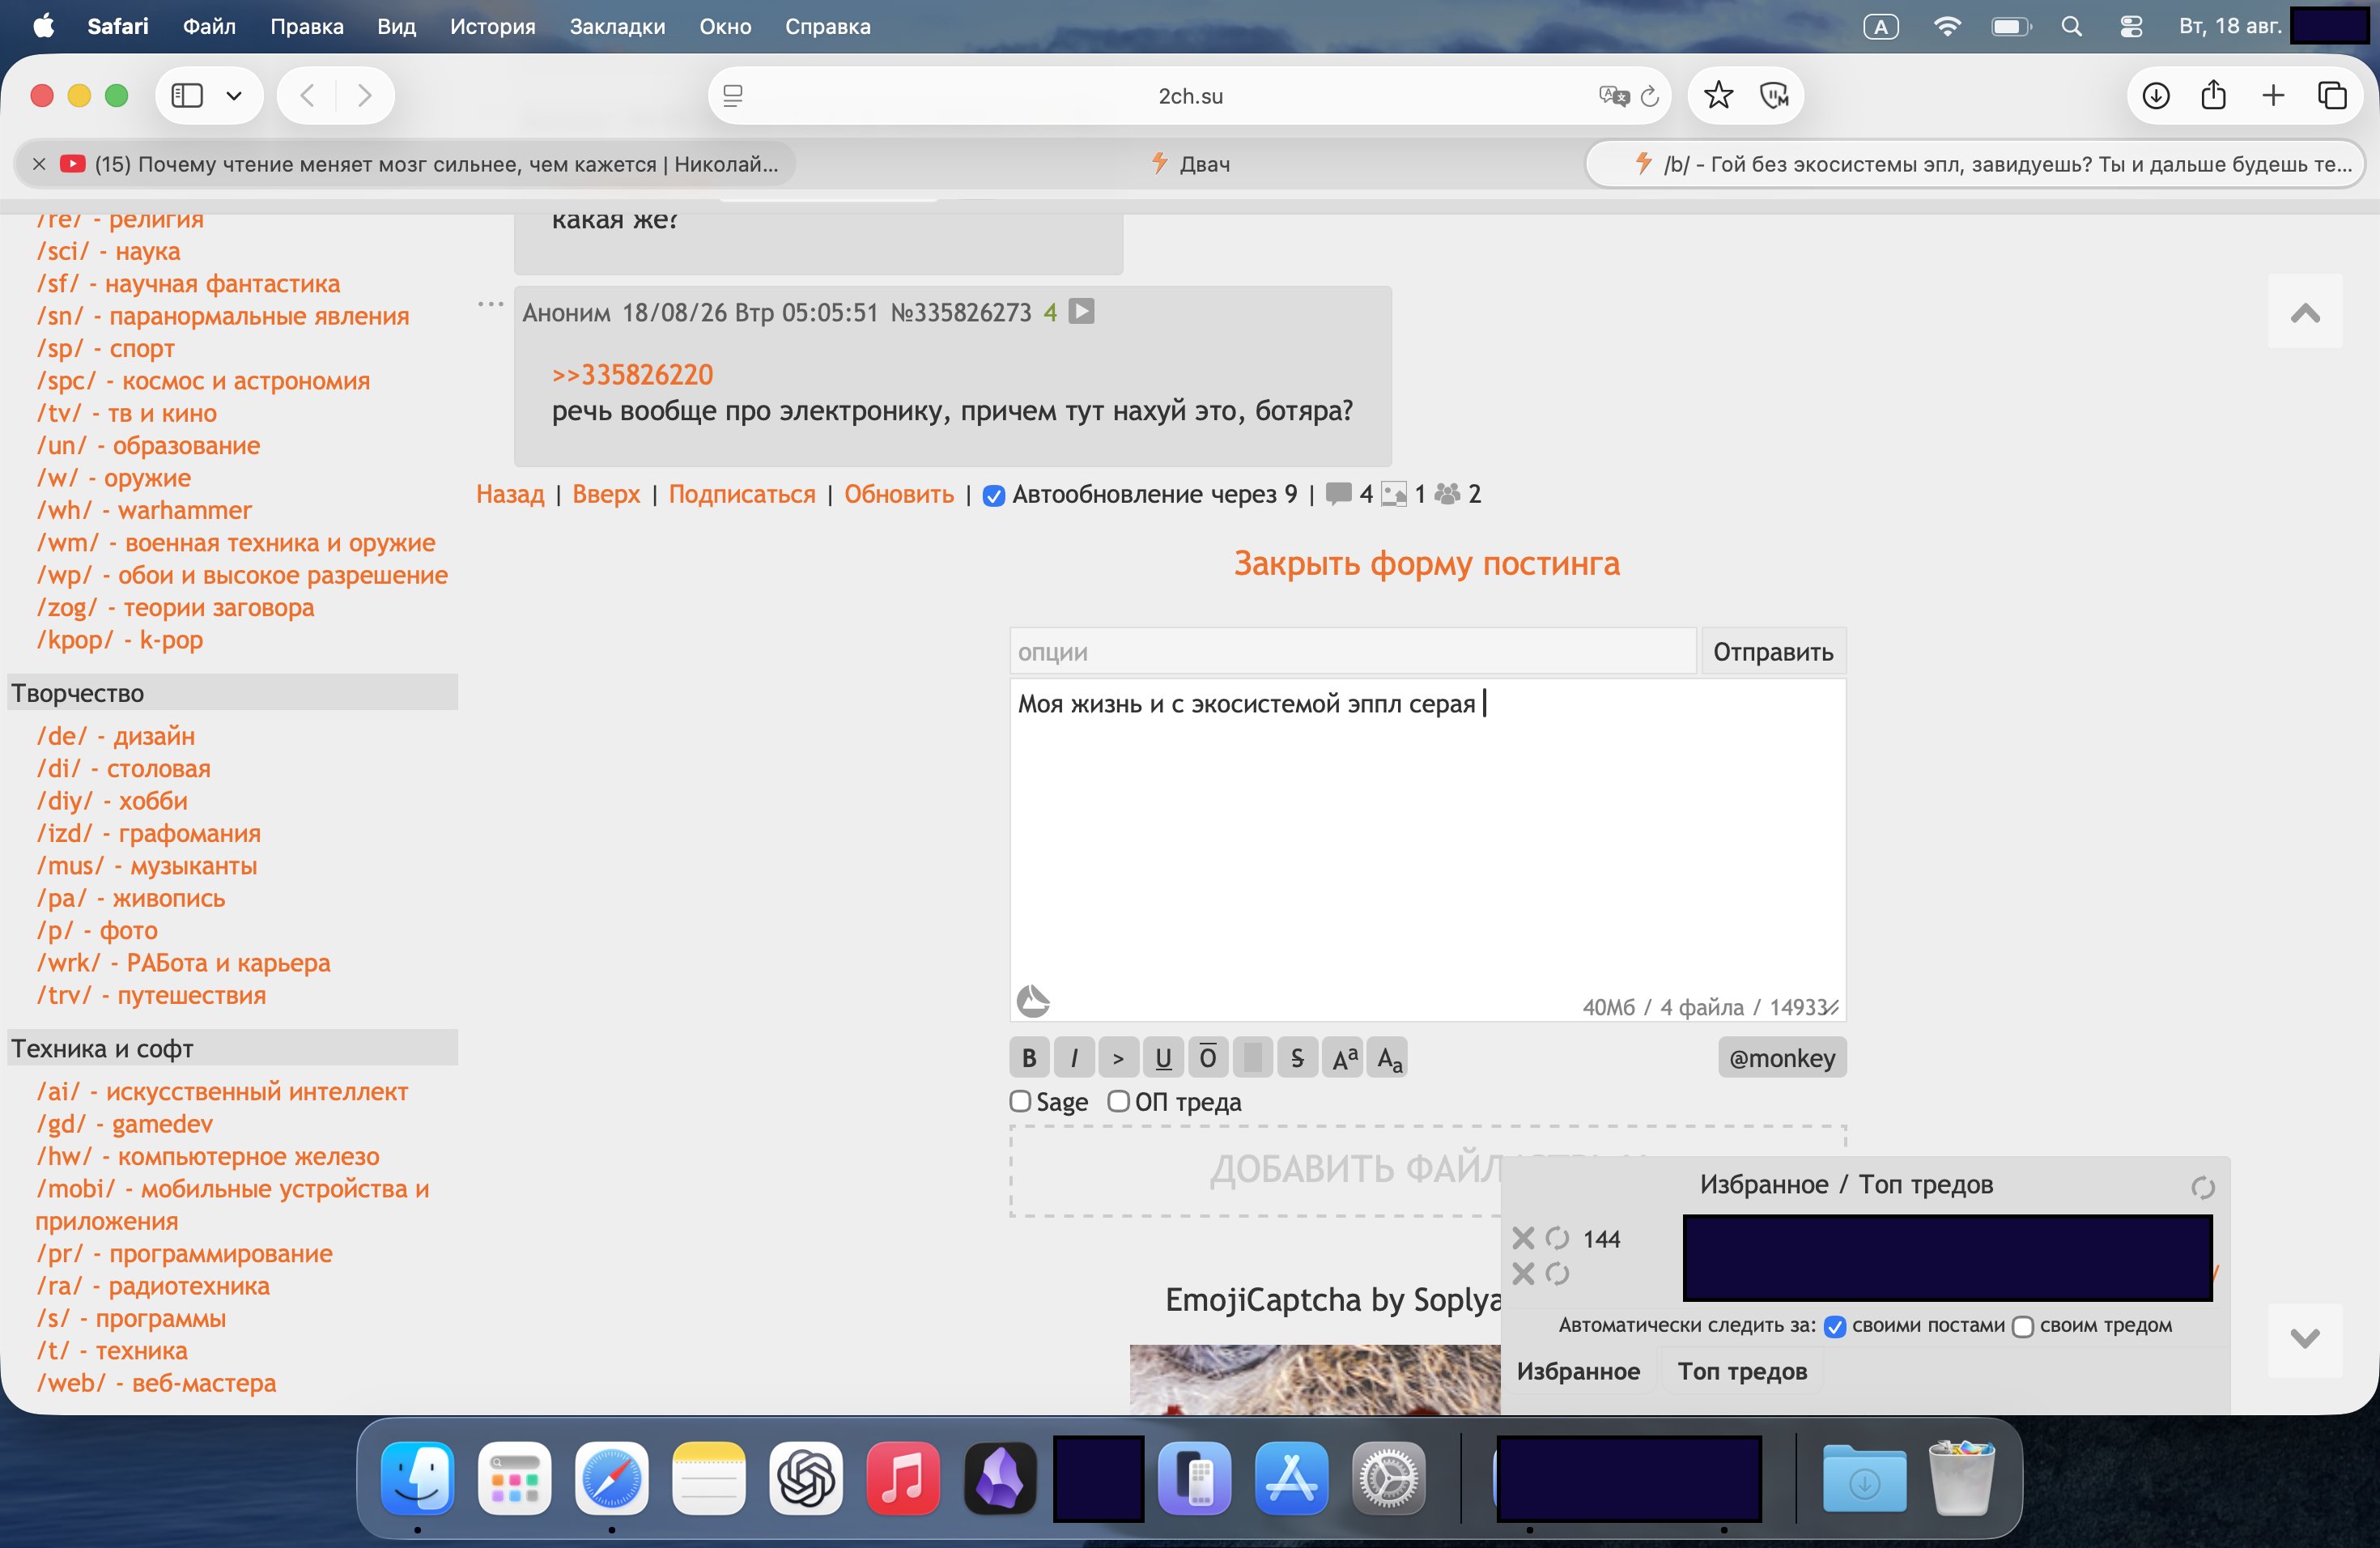Follow the Подписаться link
This screenshot has height=1548, width=2380.
(742, 494)
